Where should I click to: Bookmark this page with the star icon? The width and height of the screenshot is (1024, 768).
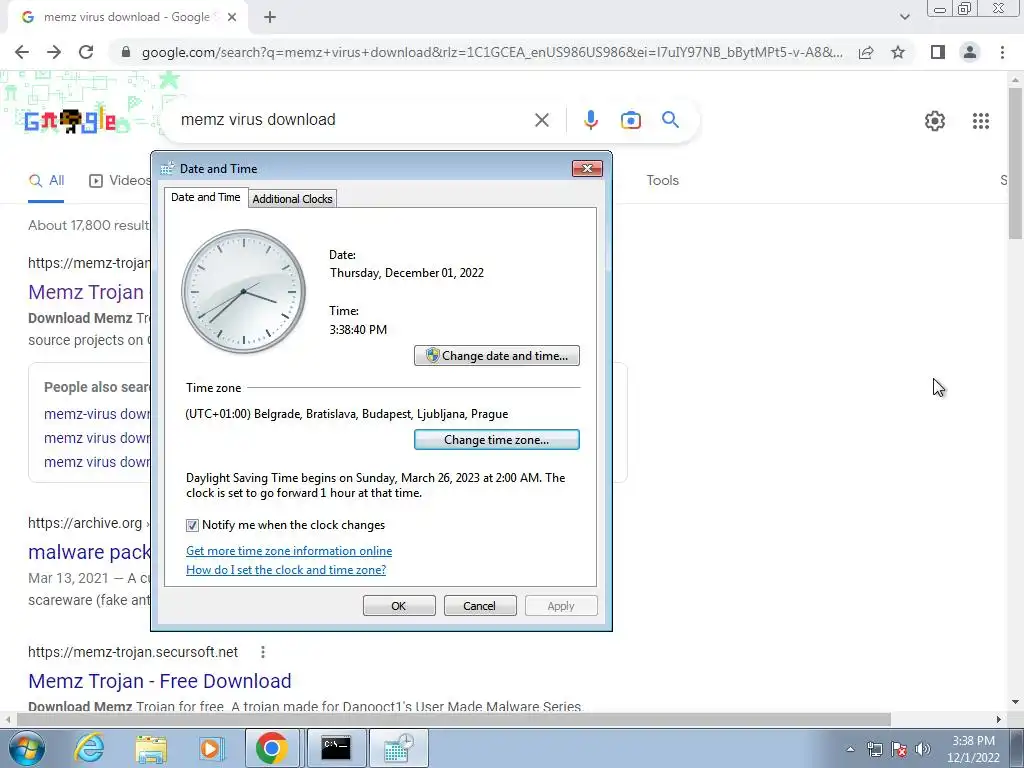point(898,52)
